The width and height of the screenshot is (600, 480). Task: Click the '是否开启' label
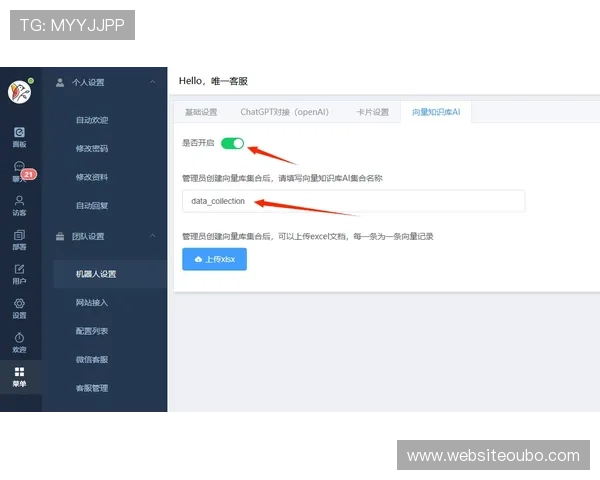click(198, 143)
